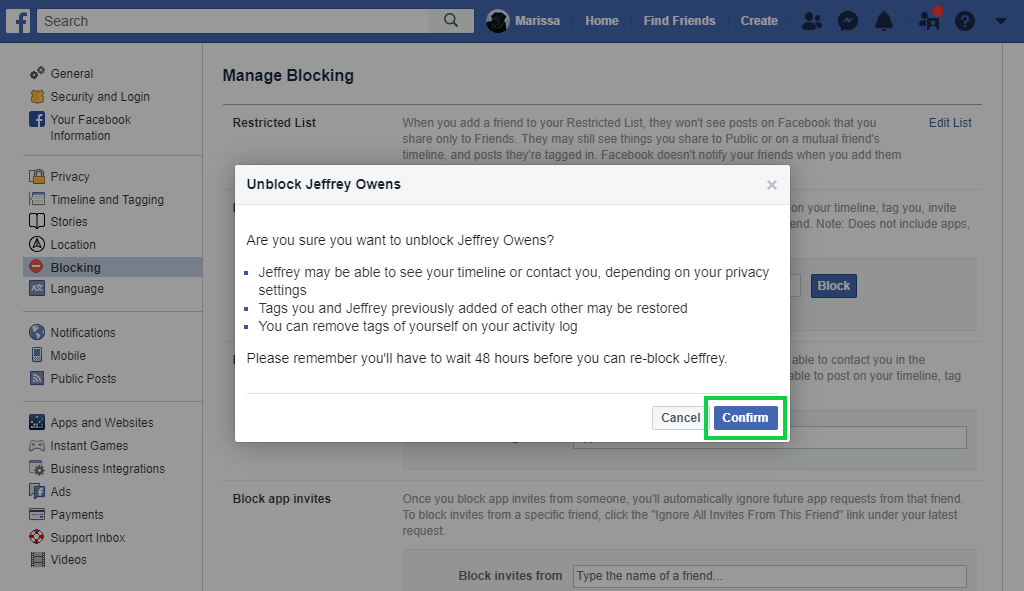This screenshot has width=1024, height=591.
Task: Click the Edit List link
Action: coord(950,123)
